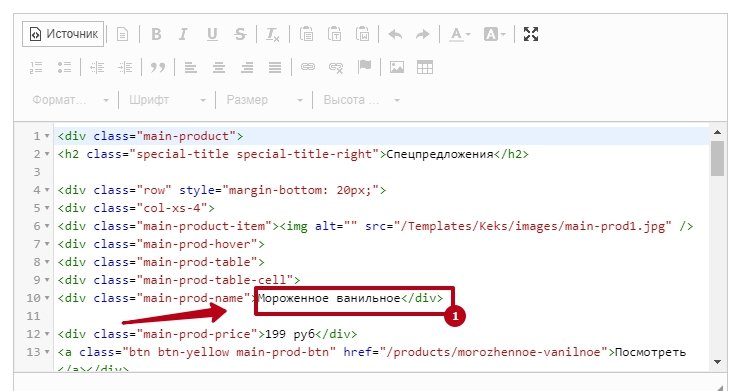Click the Insert Image icon
Viewport: 740px width, 391px height.
pyautogui.click(x=397, y=68)
